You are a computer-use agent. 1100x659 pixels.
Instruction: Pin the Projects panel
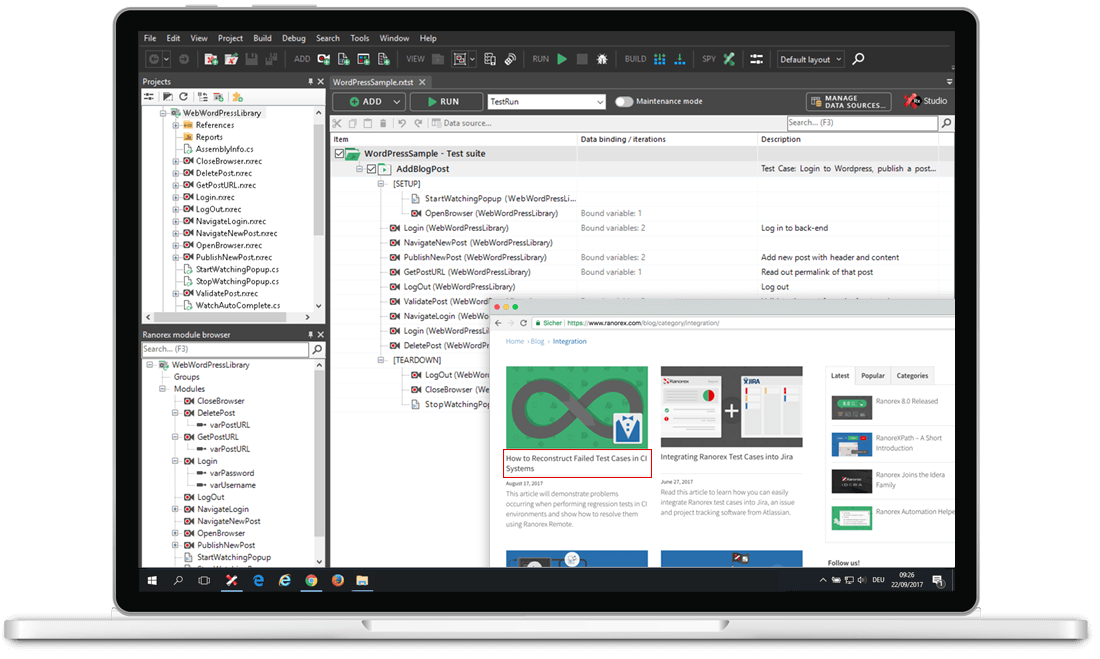point(310,81)
